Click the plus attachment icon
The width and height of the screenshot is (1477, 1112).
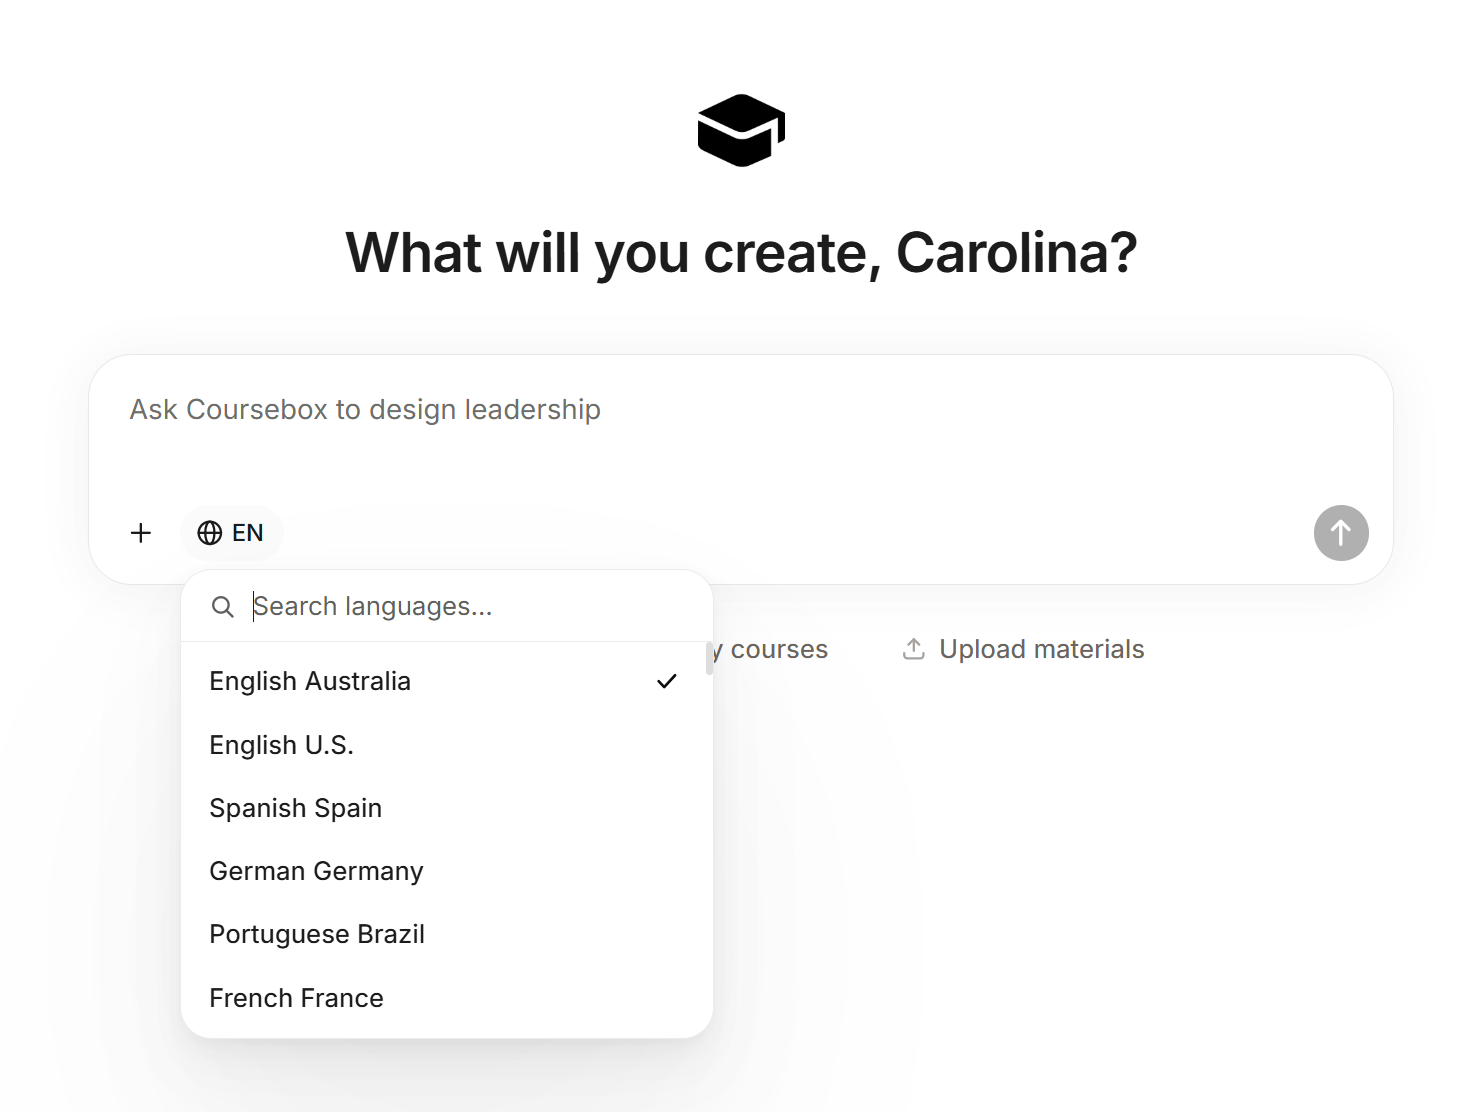[141, 533]
